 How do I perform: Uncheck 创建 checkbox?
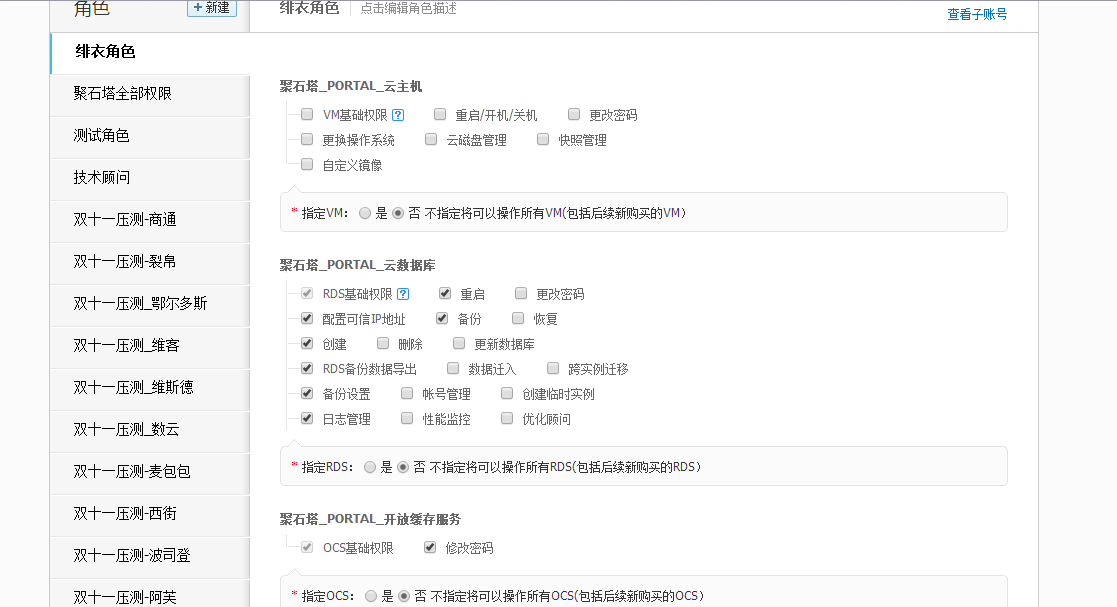[307, 343]
